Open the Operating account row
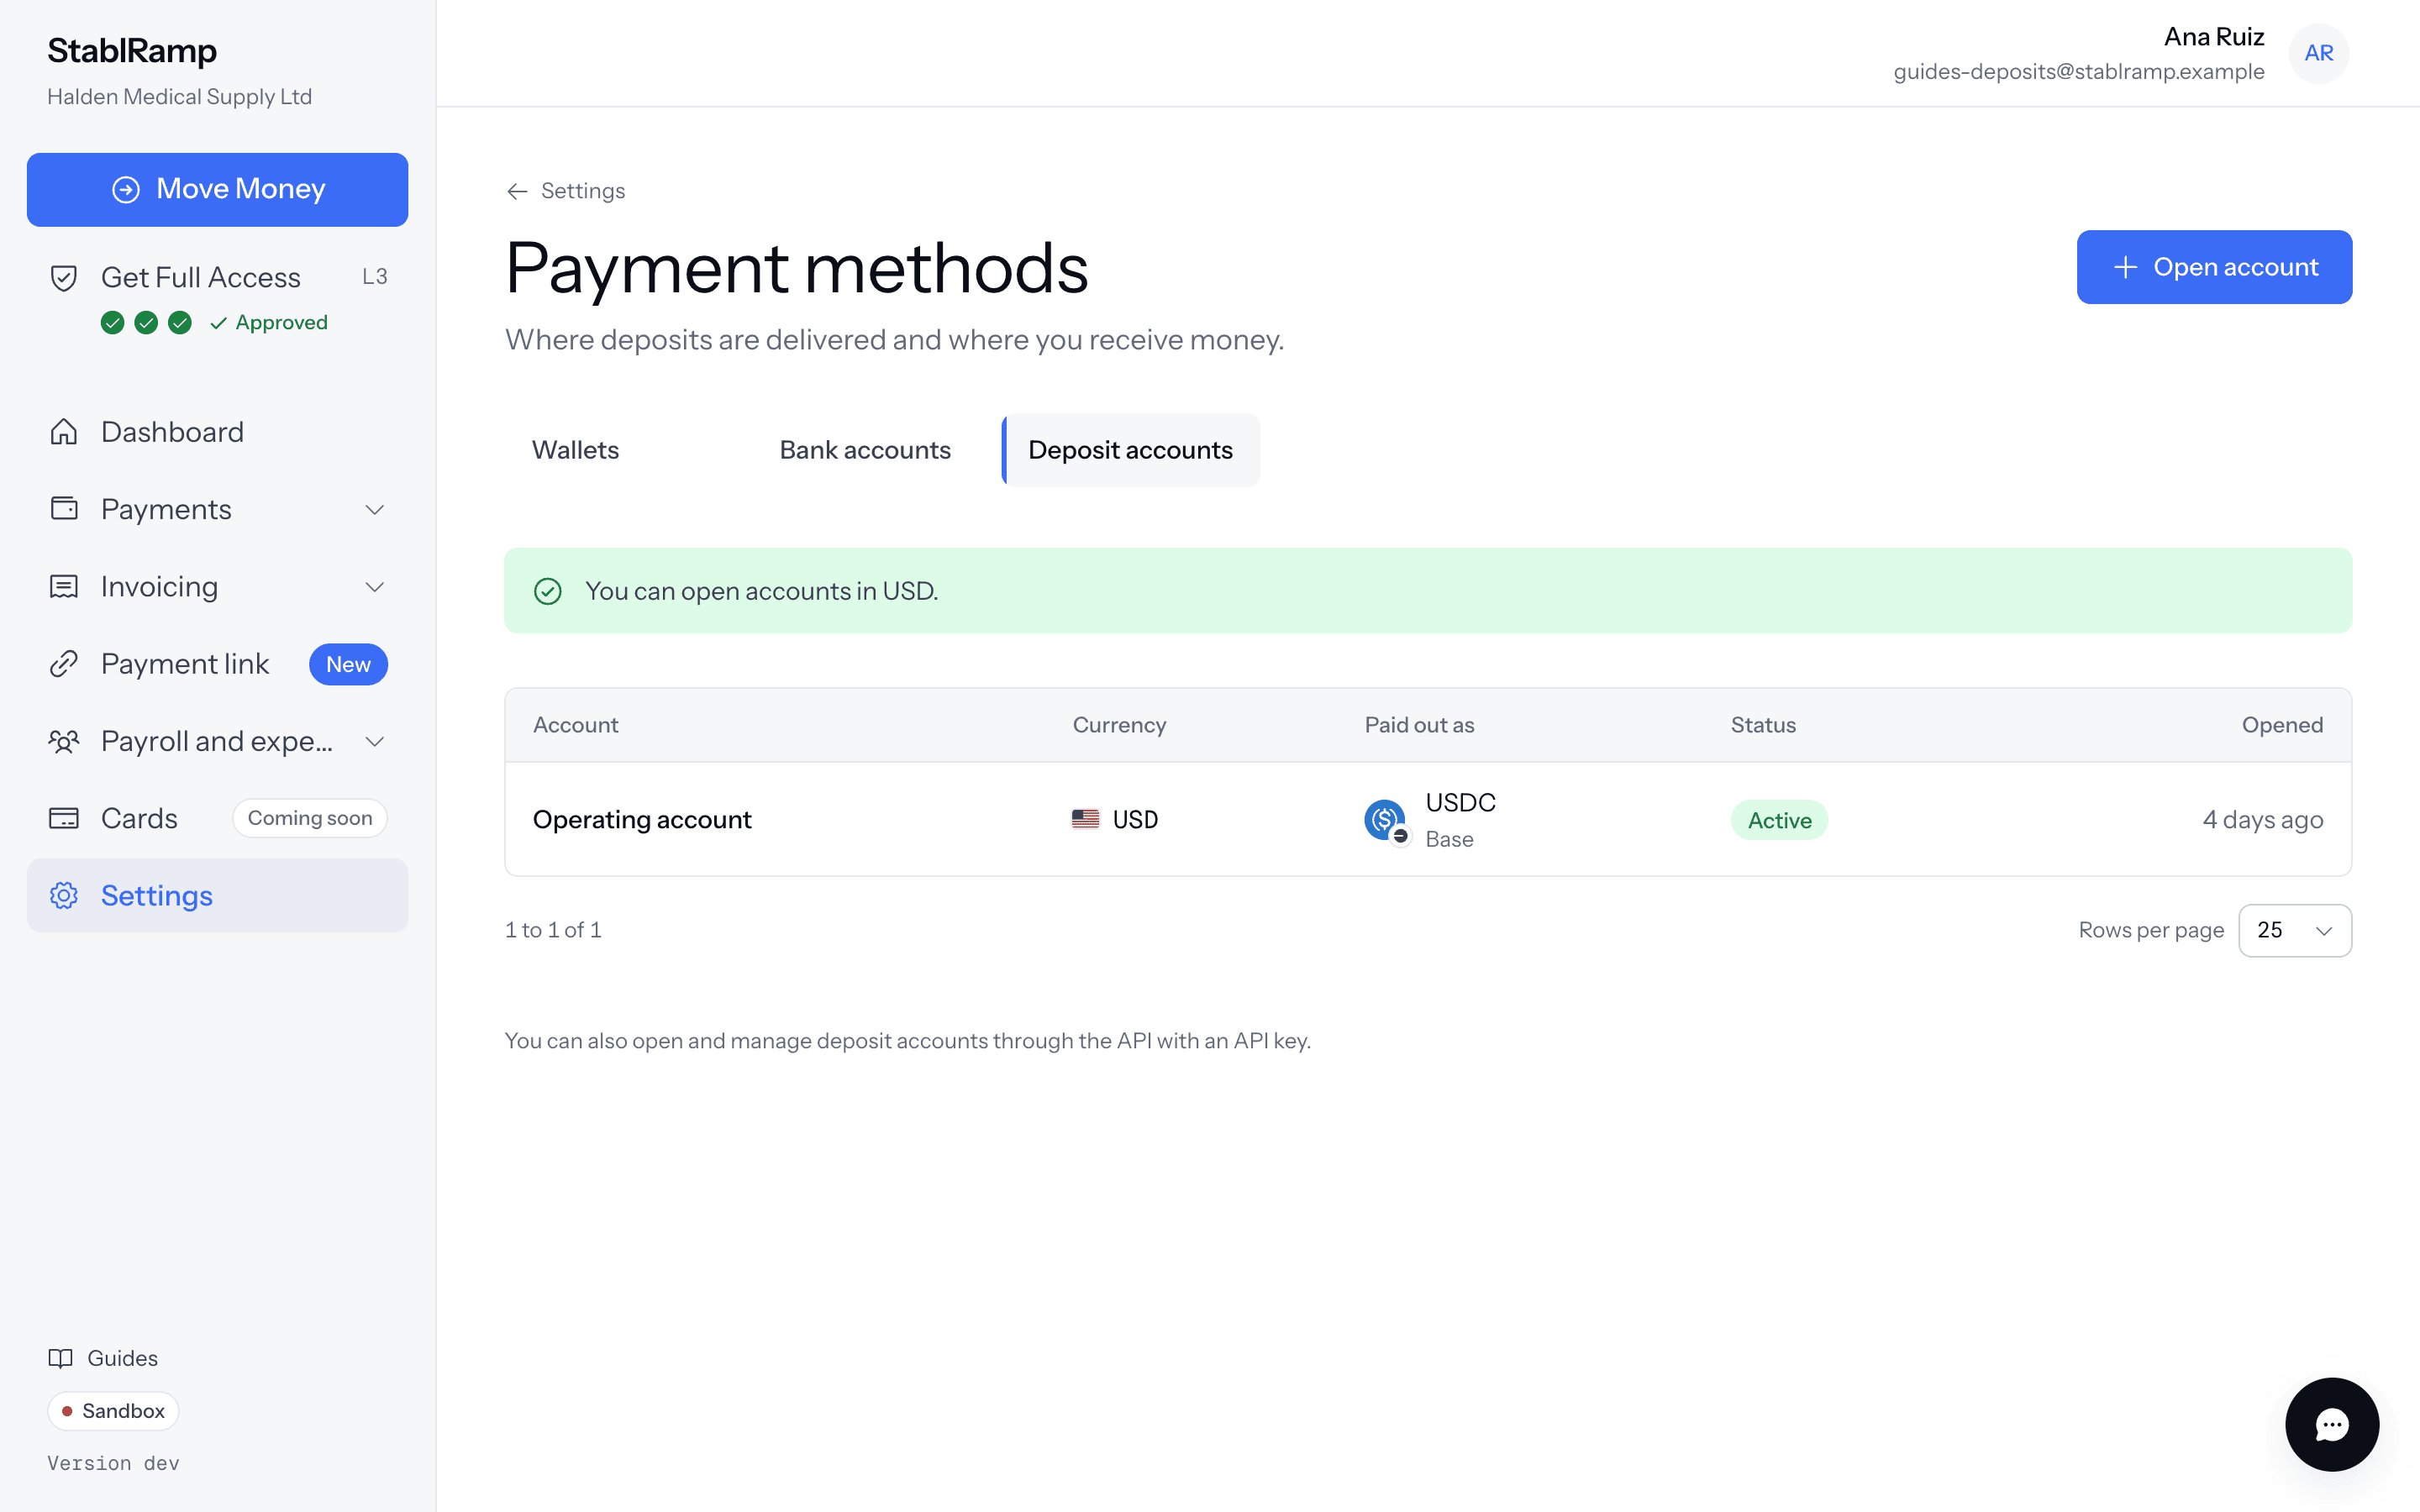 1428,819
